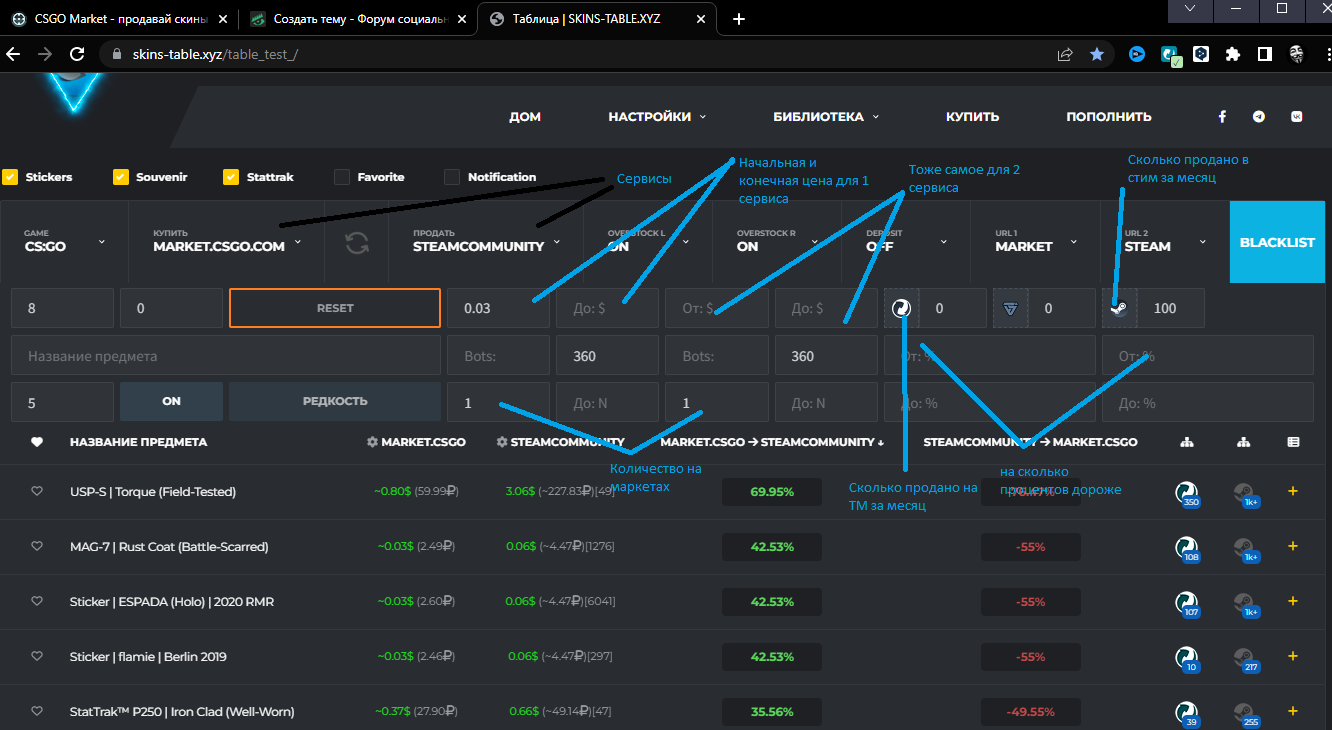Screen dimensions: 1332x730
Task: Open Steam icon with 255 badge
Action: (x=1246, y=713)
